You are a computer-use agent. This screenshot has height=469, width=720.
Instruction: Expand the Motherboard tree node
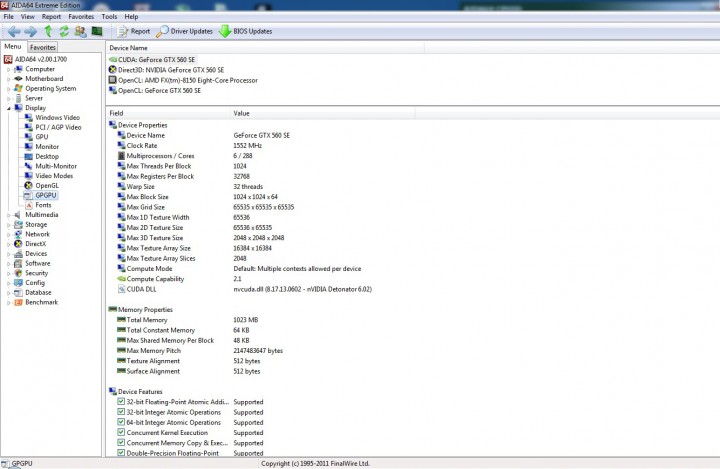(8, 79)
